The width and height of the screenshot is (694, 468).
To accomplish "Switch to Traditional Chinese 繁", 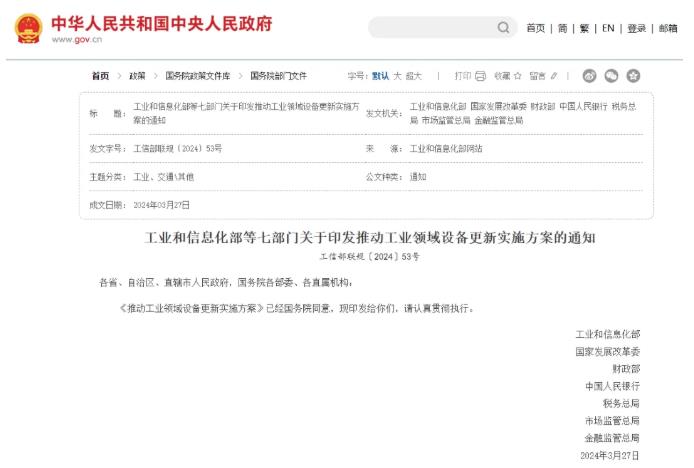I will (585, 28).
